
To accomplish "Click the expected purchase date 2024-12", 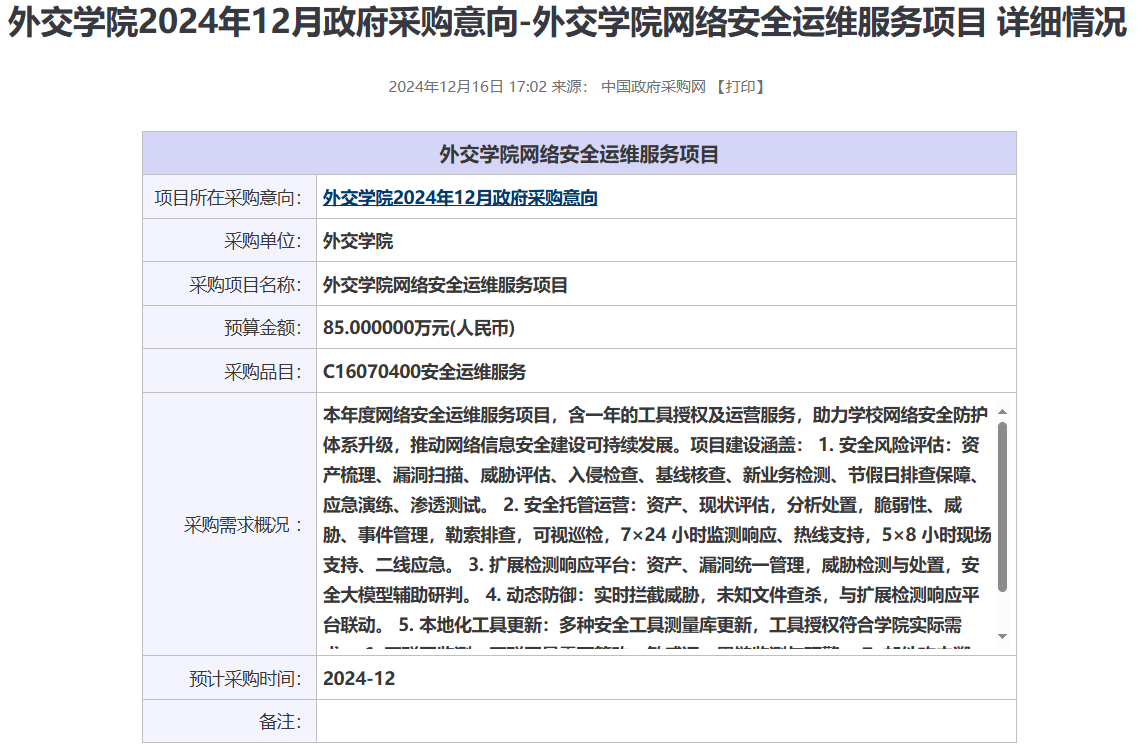I will coord(359,679).
